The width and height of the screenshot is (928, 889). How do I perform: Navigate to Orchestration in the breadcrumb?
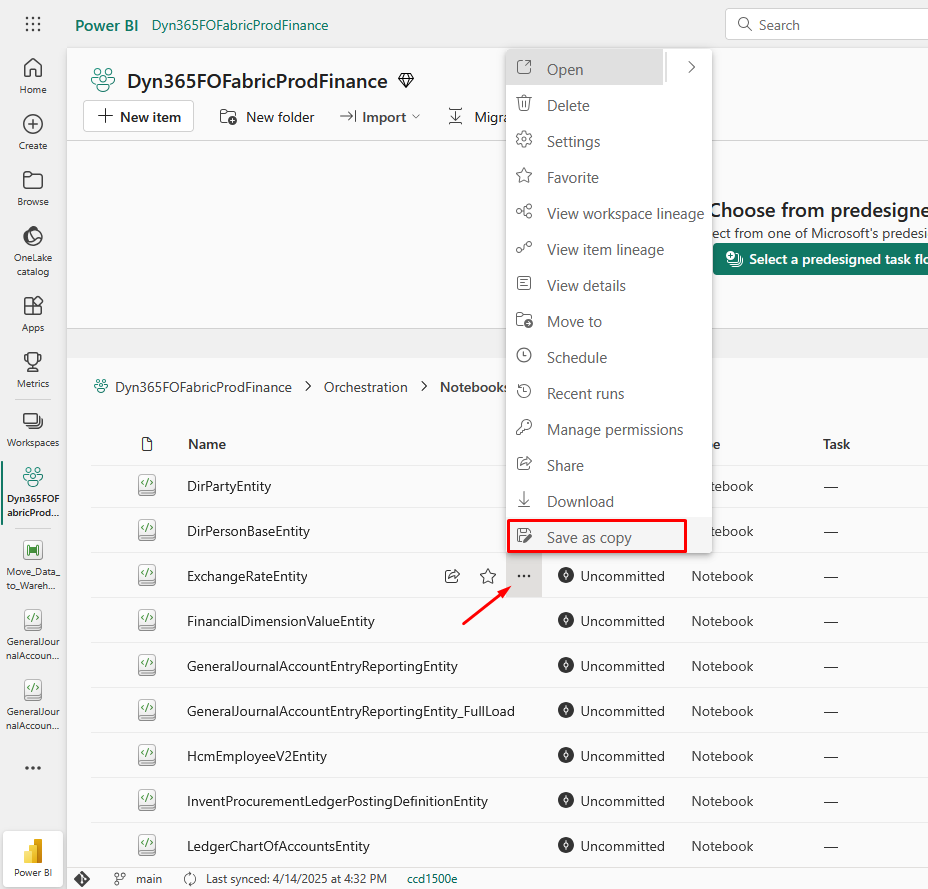[x=366, y=387]
